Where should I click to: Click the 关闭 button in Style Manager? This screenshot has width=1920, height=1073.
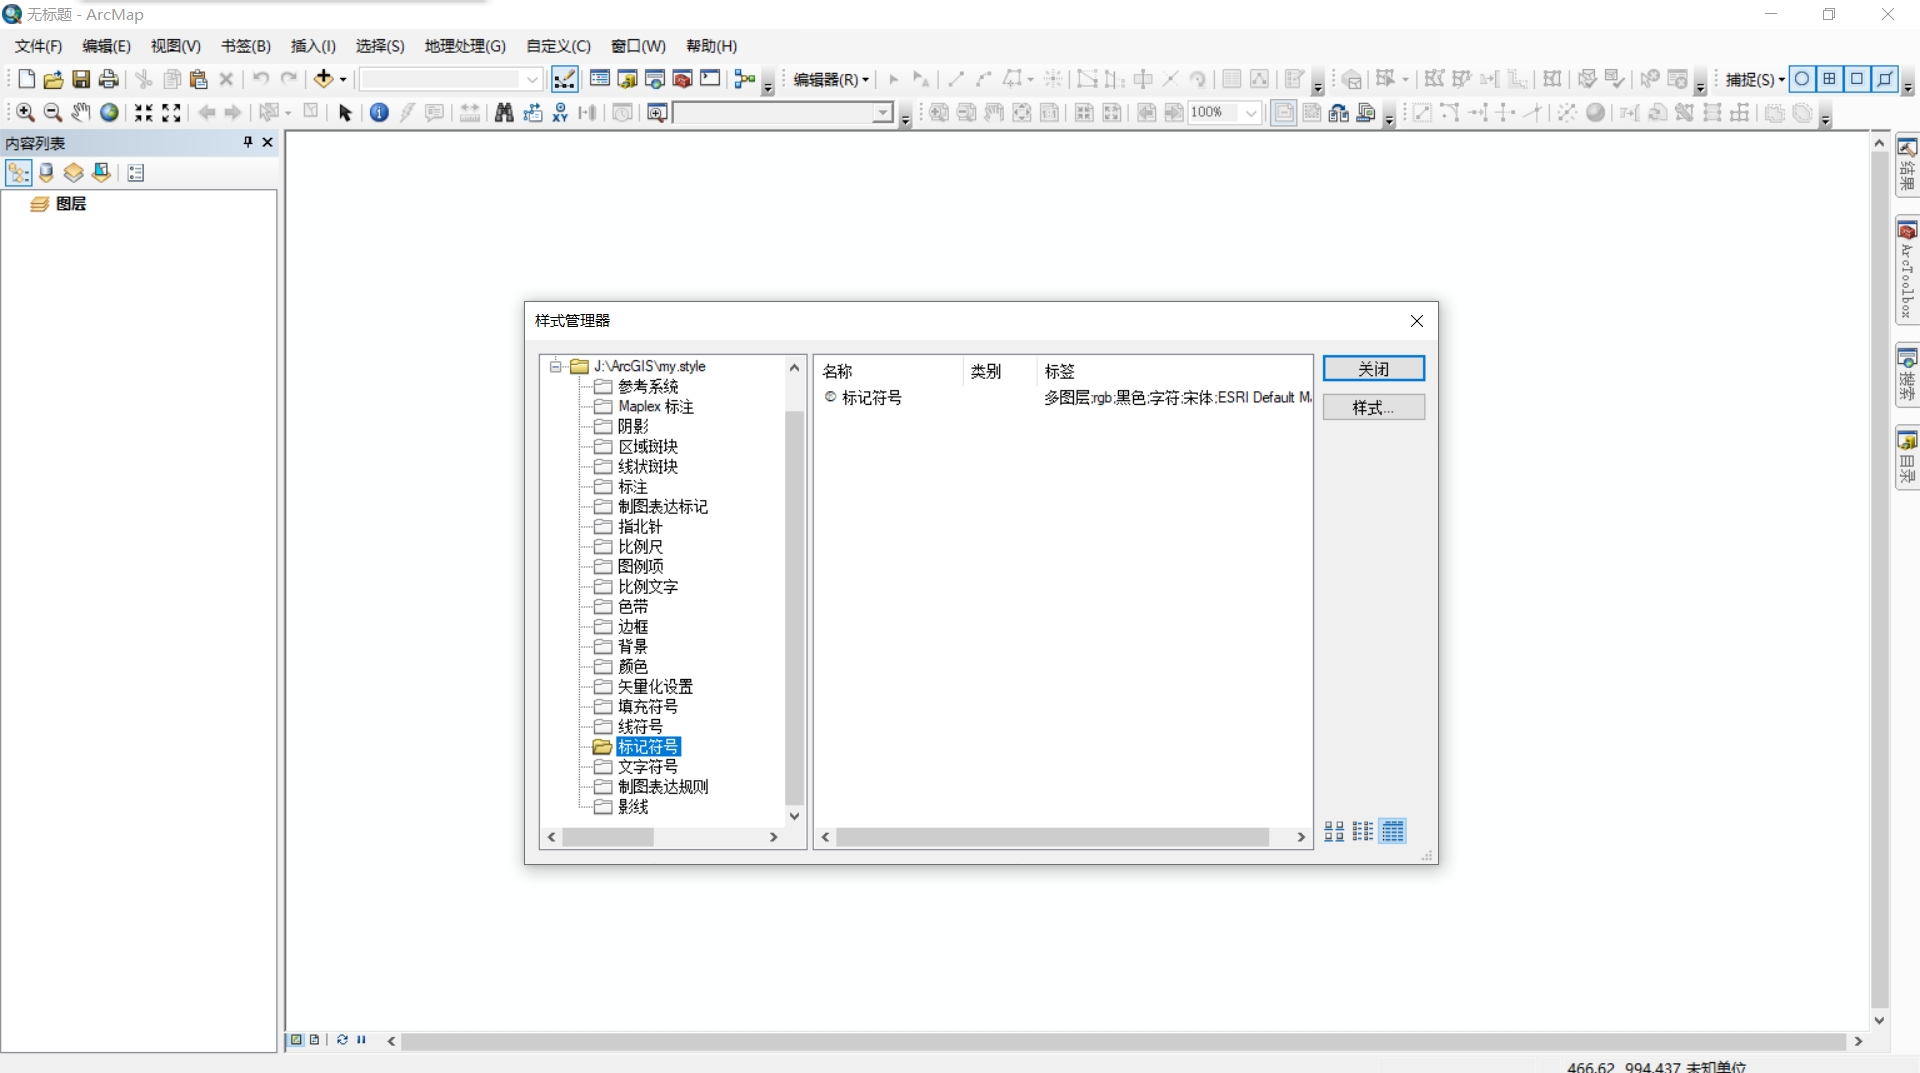tap(1373, 369)
